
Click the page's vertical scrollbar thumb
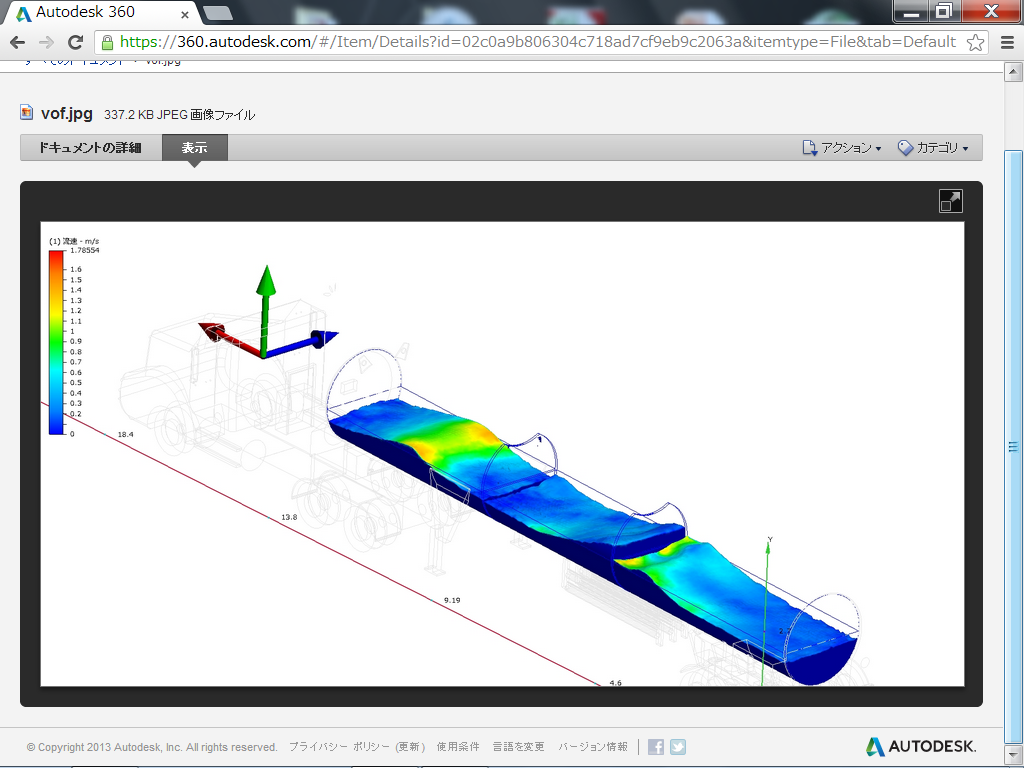click(1013, 446)
